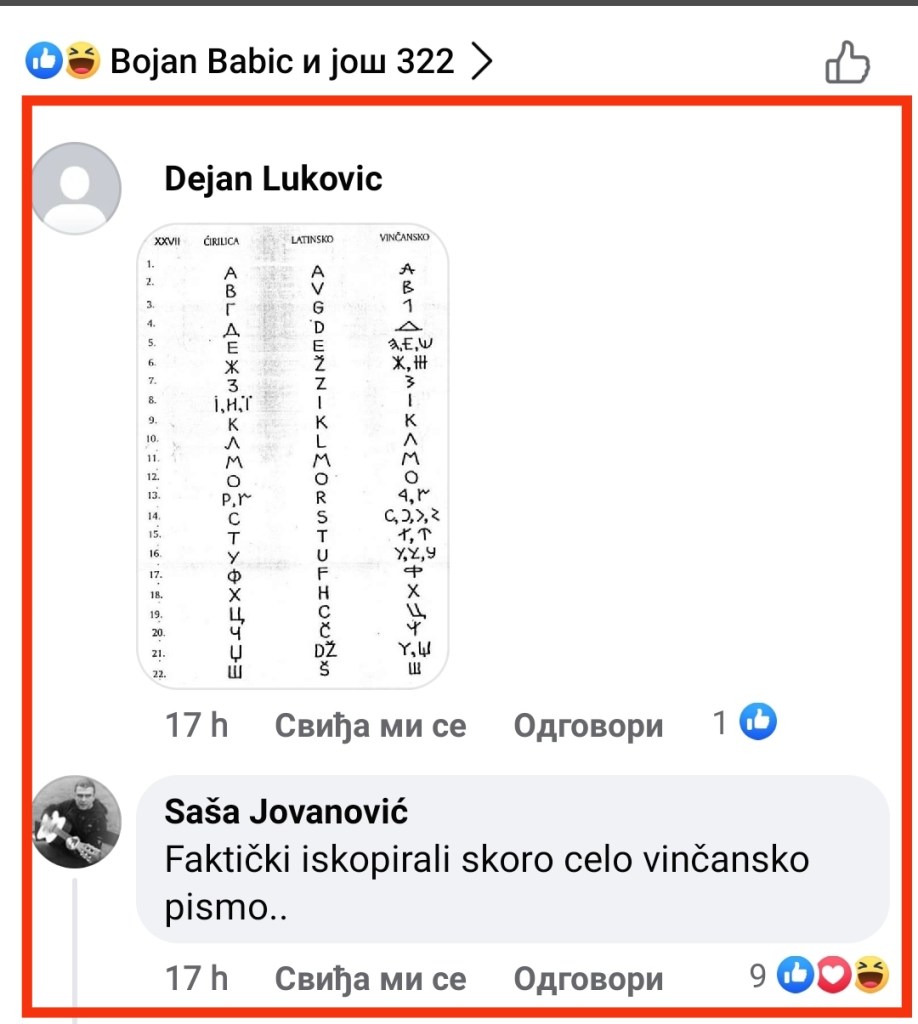Viewport: 918px width, 1024px height.
Task: Tap the blue like icon on Saša's reply
Action: point(797,975)
